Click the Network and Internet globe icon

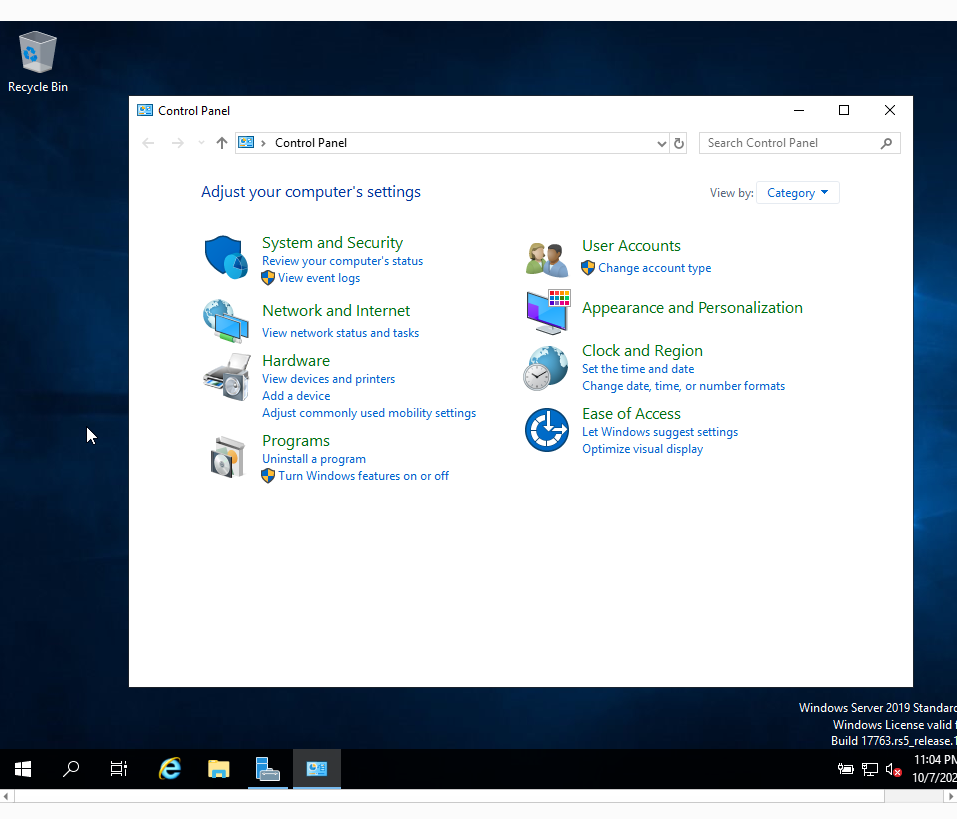click(x=226, y=321)
